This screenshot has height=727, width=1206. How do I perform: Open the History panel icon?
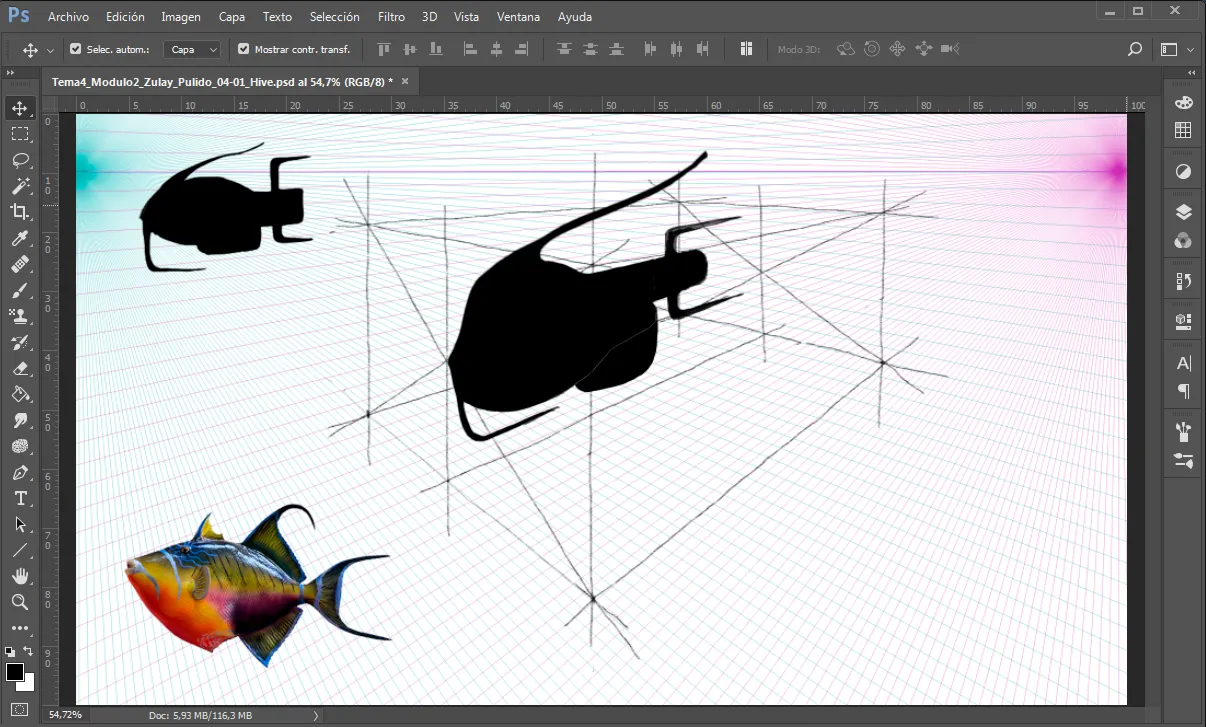pyautogui.click(x=1184, y=282)
